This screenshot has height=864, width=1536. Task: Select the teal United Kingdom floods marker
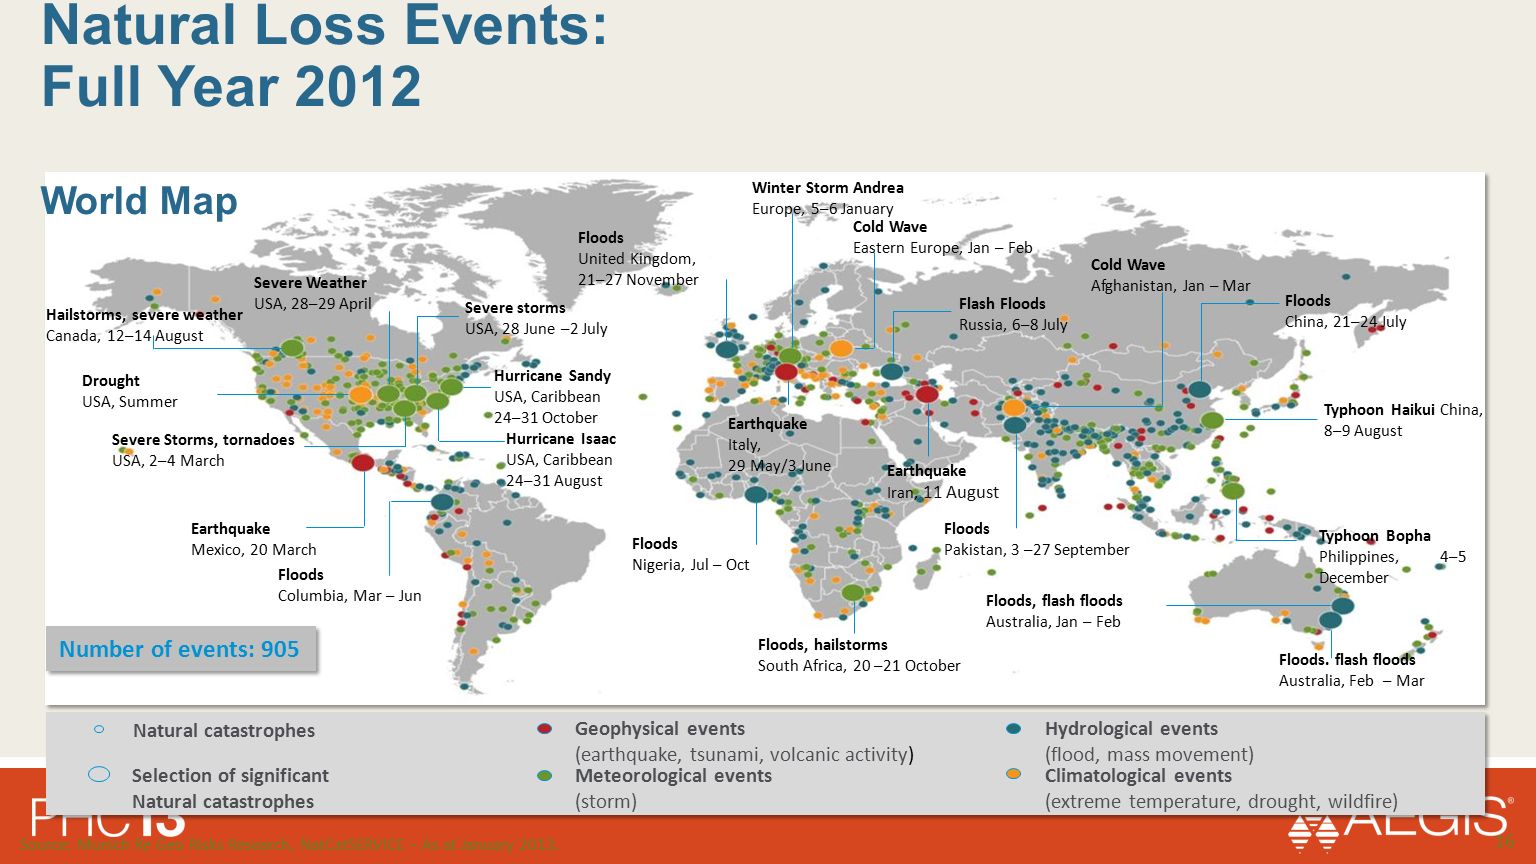(x=727, y=349)
